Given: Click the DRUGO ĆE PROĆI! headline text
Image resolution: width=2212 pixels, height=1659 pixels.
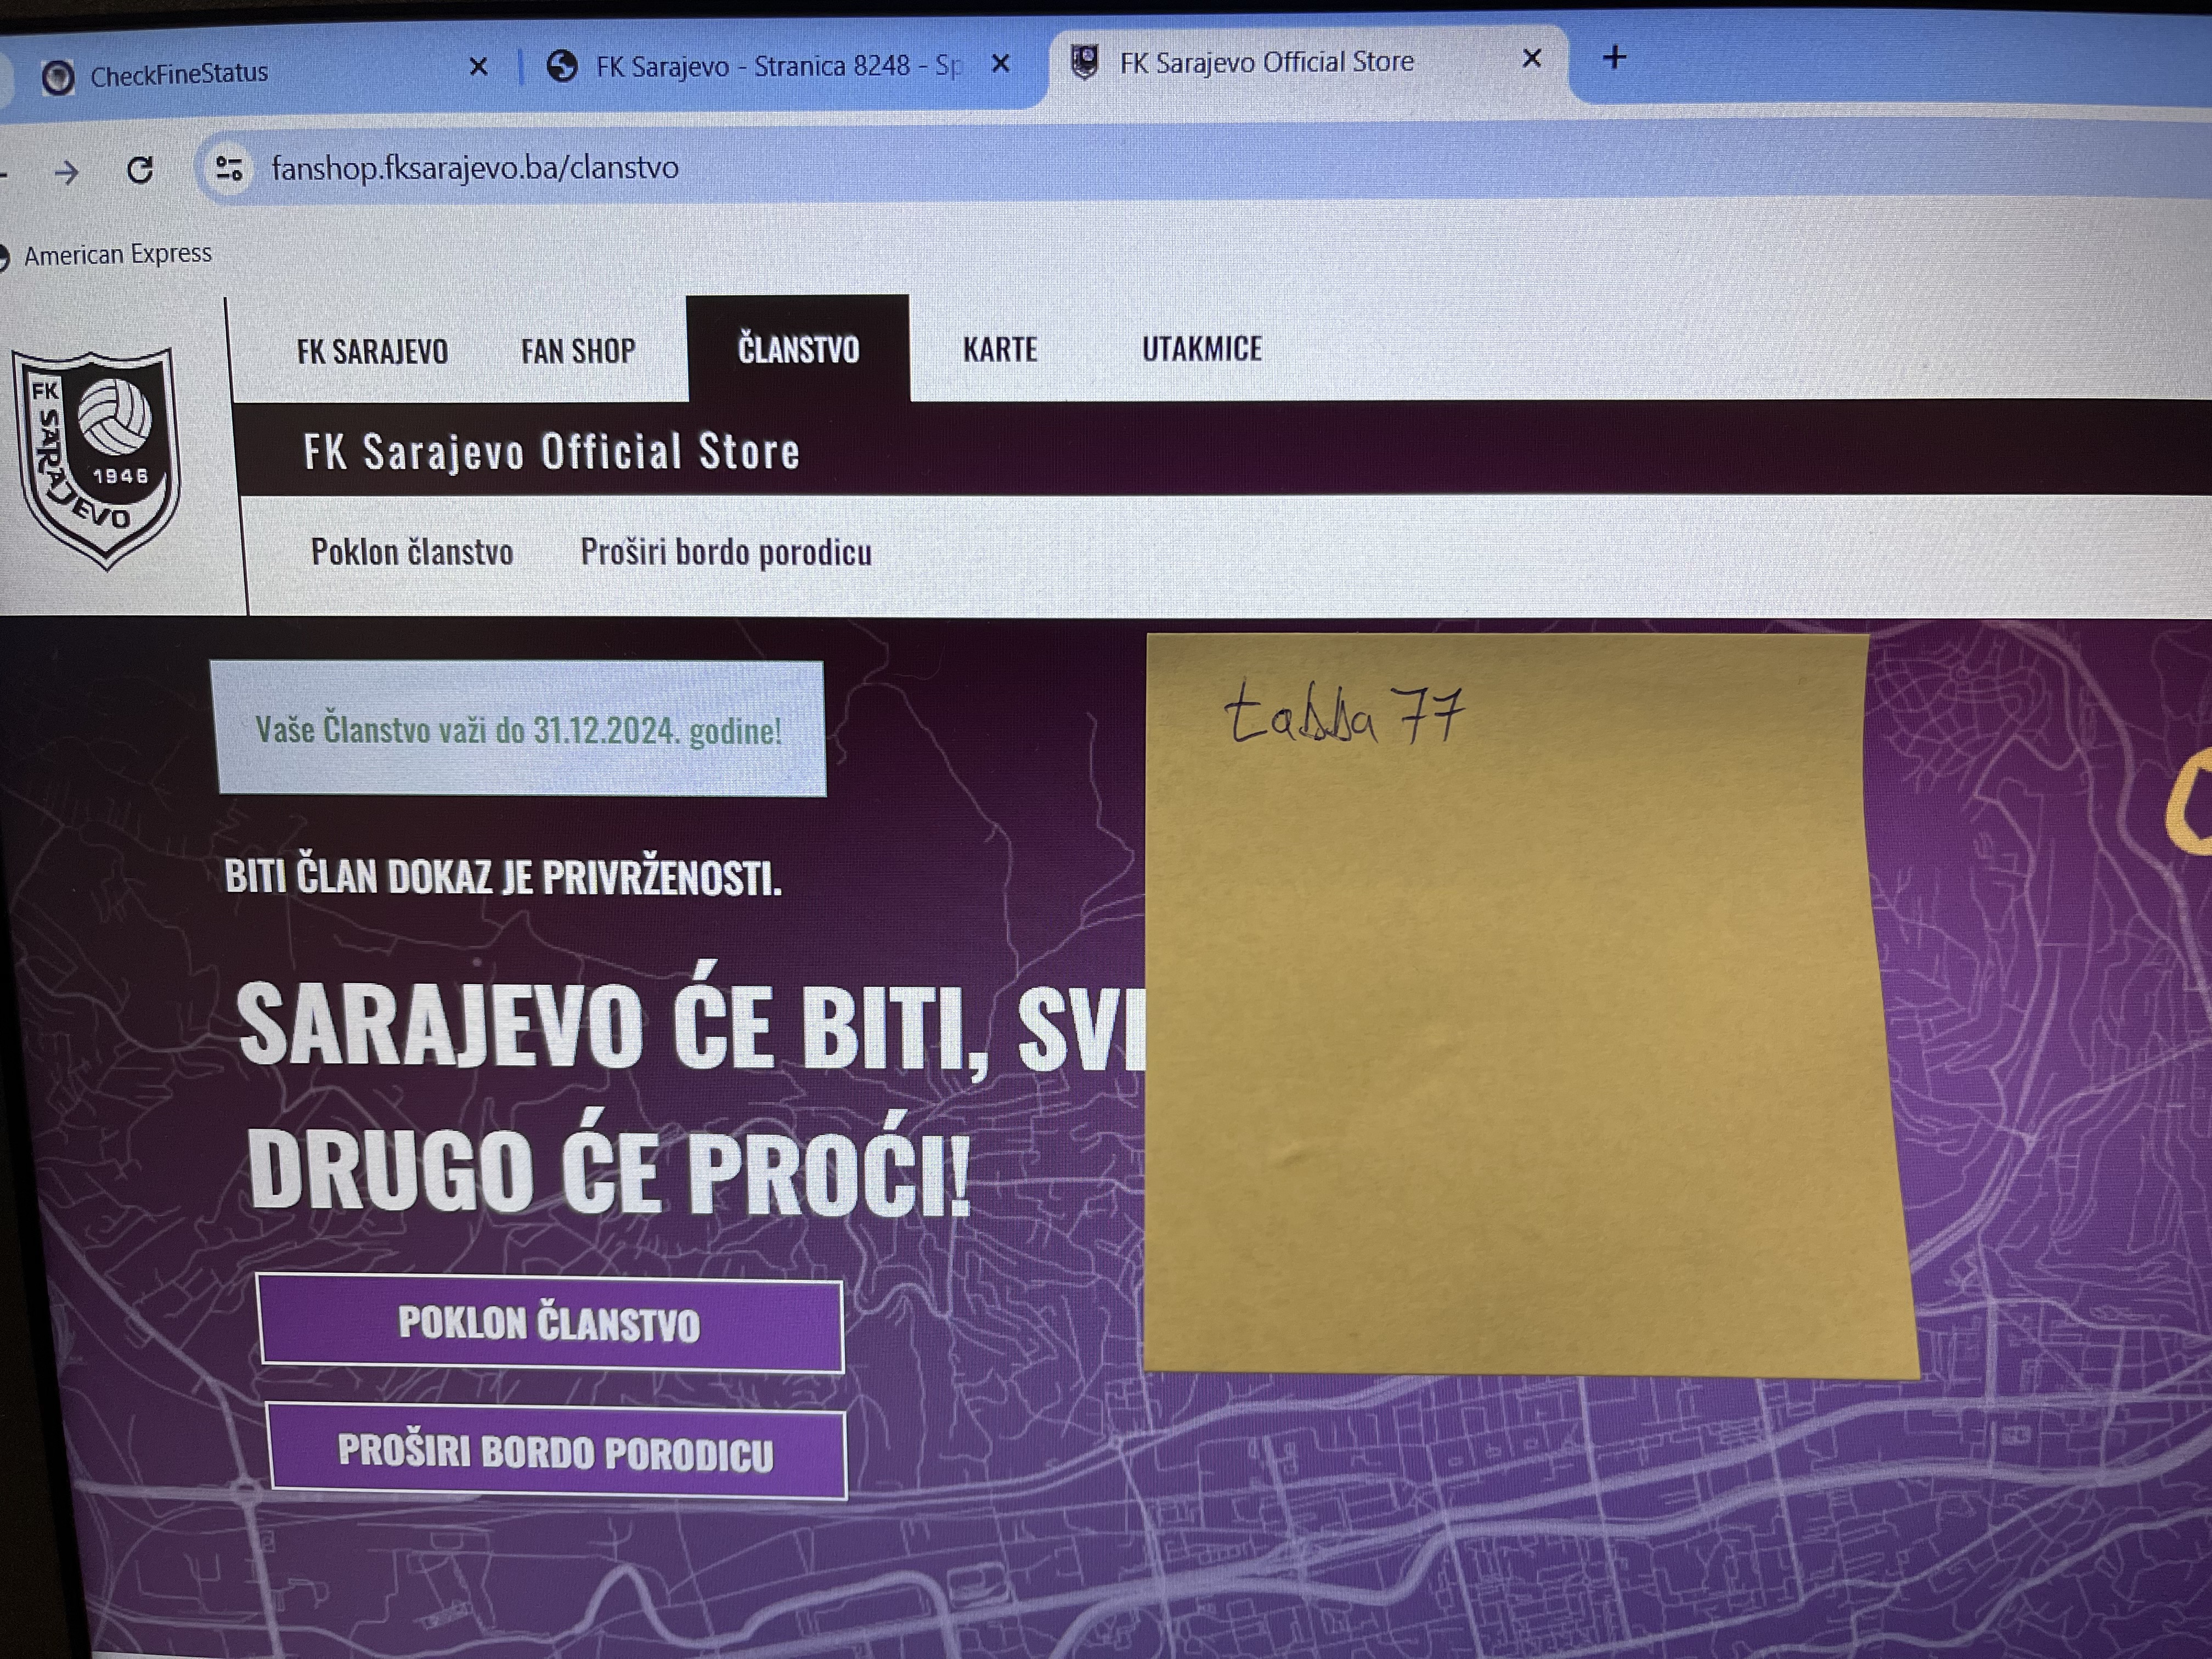Looking at the screenshot, I should (x=609, y=1167).
